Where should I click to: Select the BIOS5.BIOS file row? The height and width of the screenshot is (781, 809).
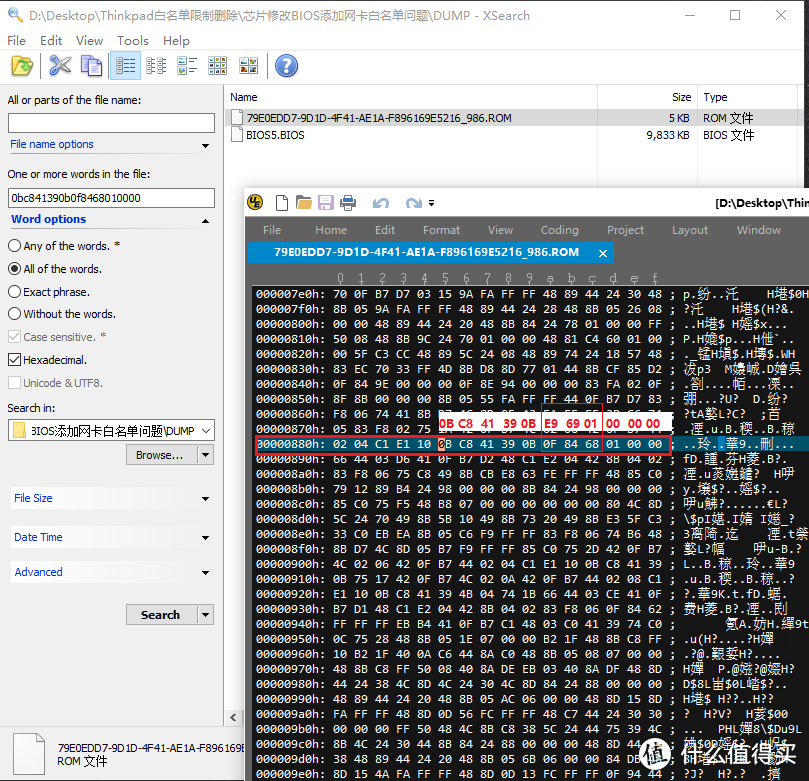click(x=514, y=135)
